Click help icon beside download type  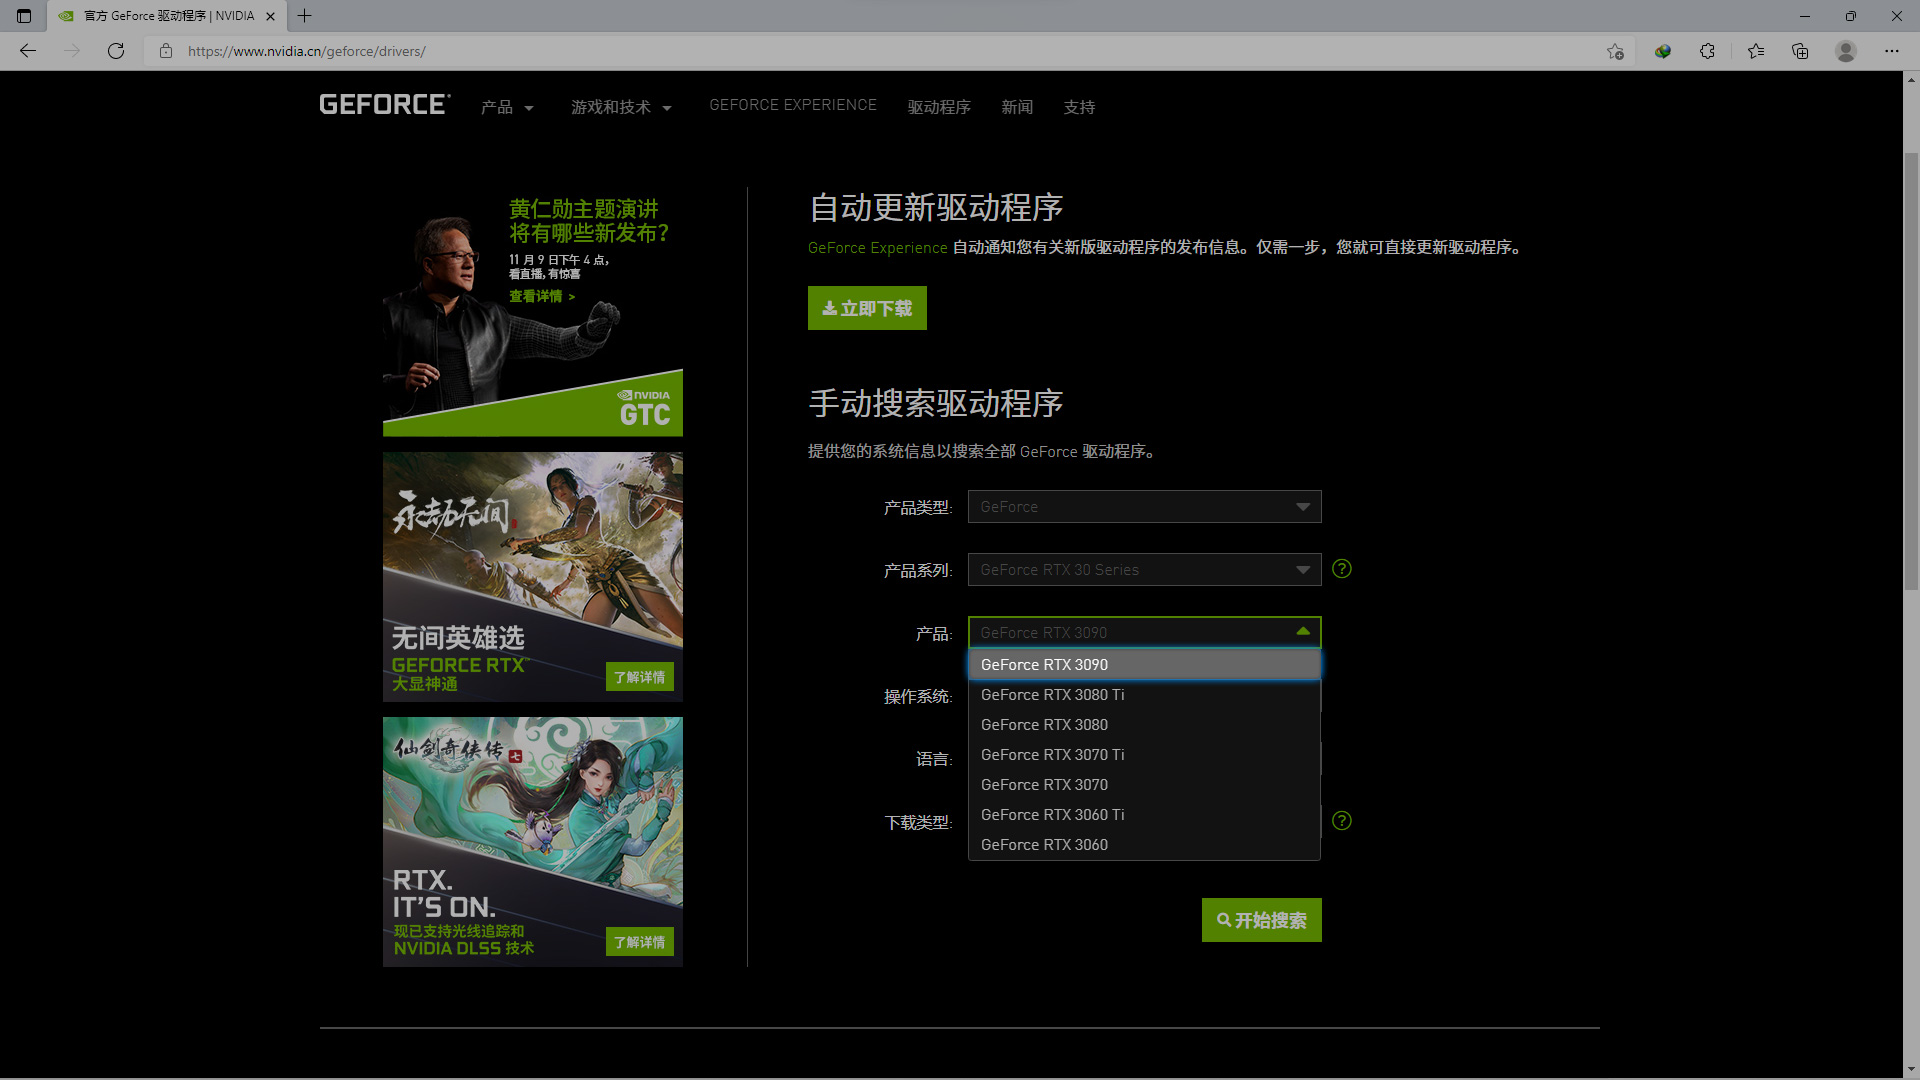1342,821
